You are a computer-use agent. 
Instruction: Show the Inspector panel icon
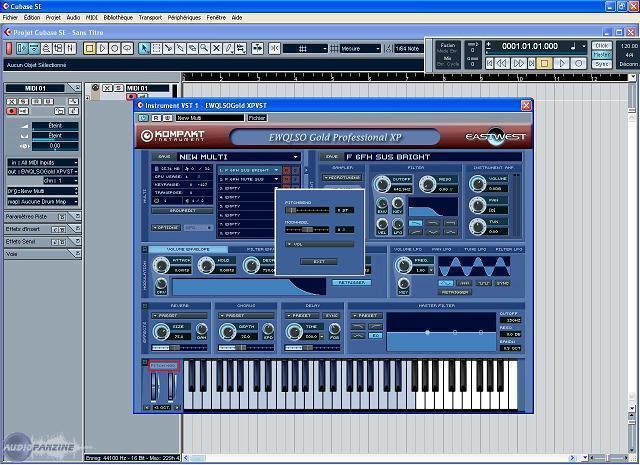click(x=22, y=49)
